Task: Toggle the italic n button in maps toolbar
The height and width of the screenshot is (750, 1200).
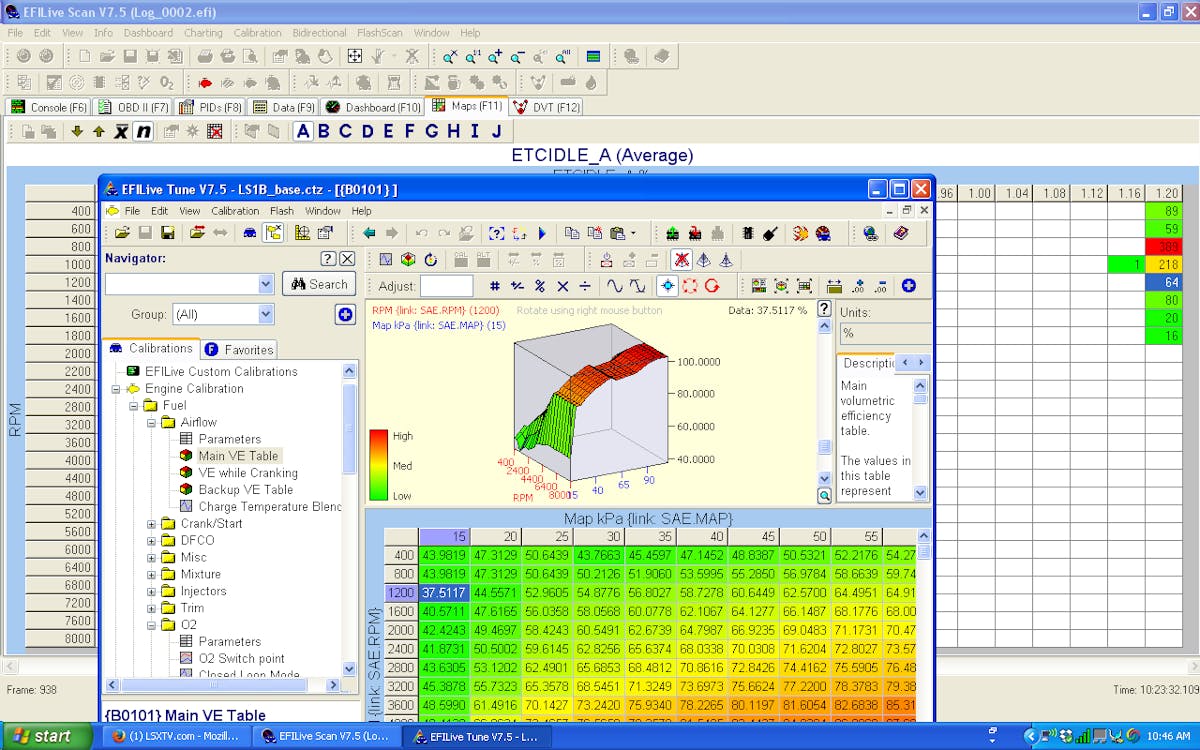Action: click(144, 131)
